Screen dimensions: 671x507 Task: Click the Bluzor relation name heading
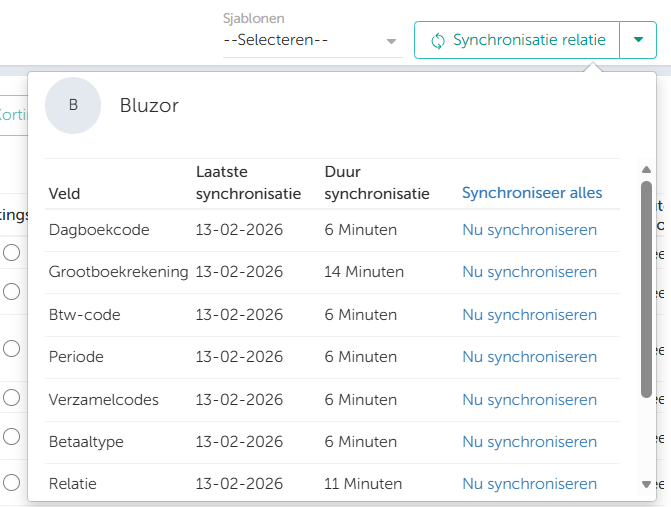[x=149, y=106]
